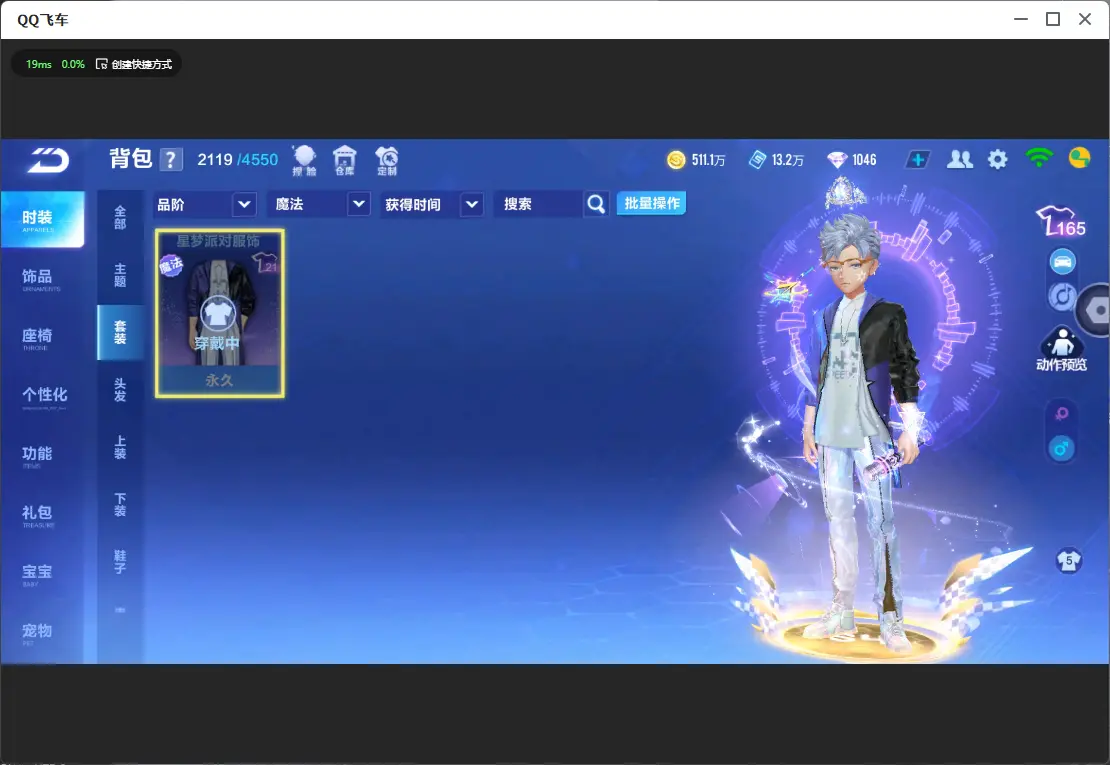Click the 创建快捷方式 create shortcut icon
The image size is (1110, 765).
(101, 64)
